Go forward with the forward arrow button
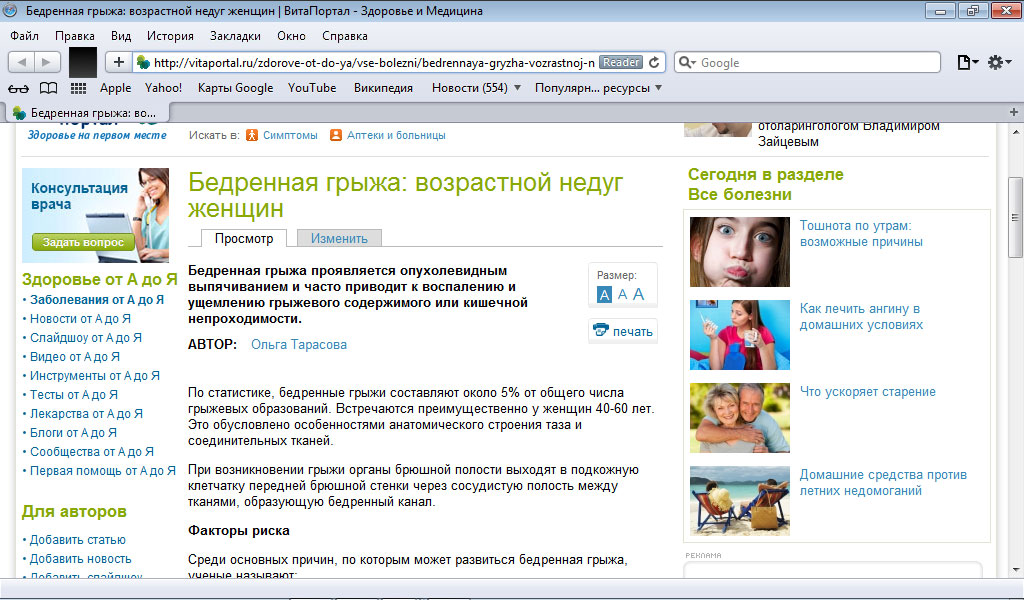 pos(46,63)
